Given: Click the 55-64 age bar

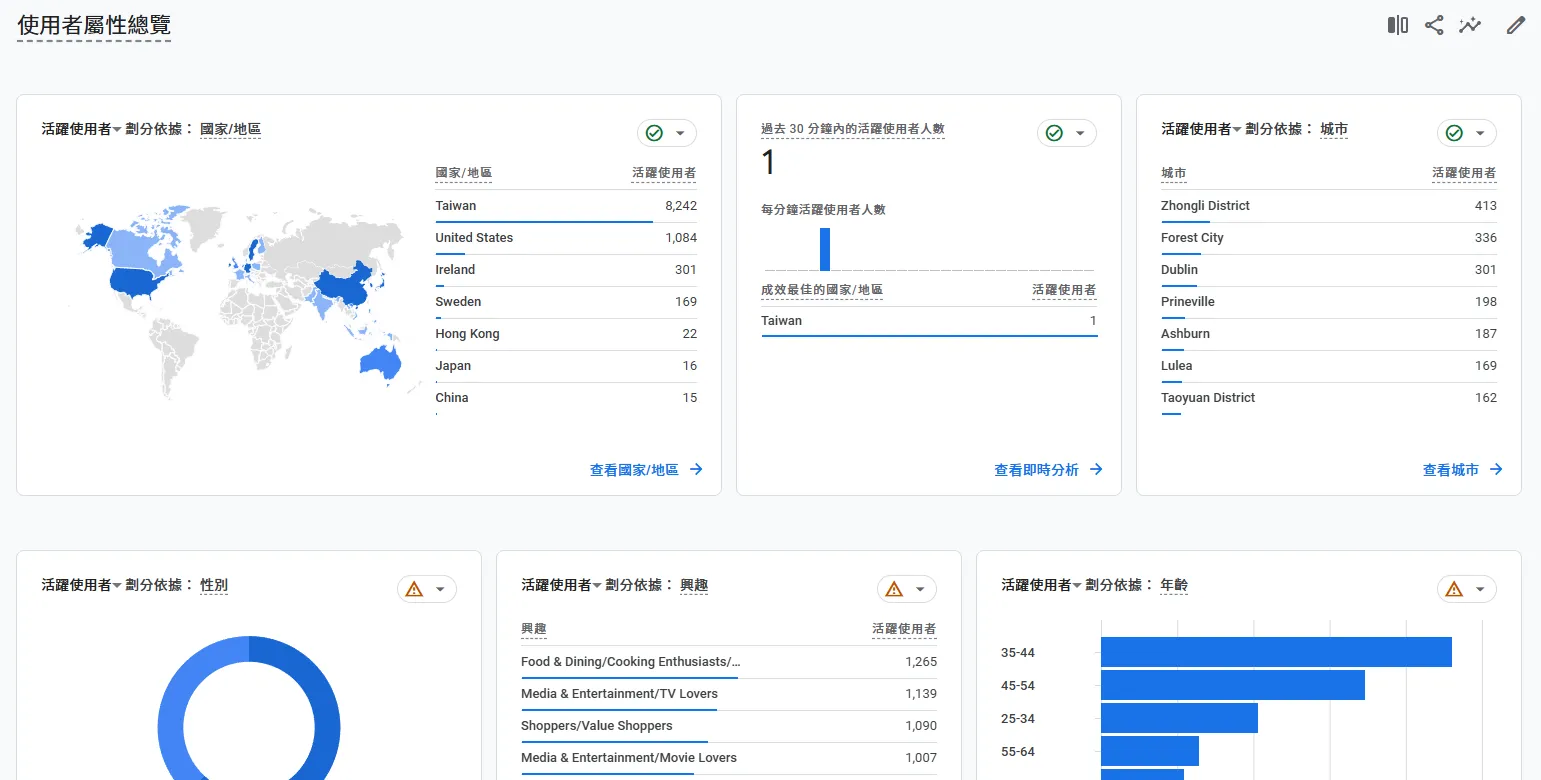Looking at the screenshot, I should pos(1150,751).
